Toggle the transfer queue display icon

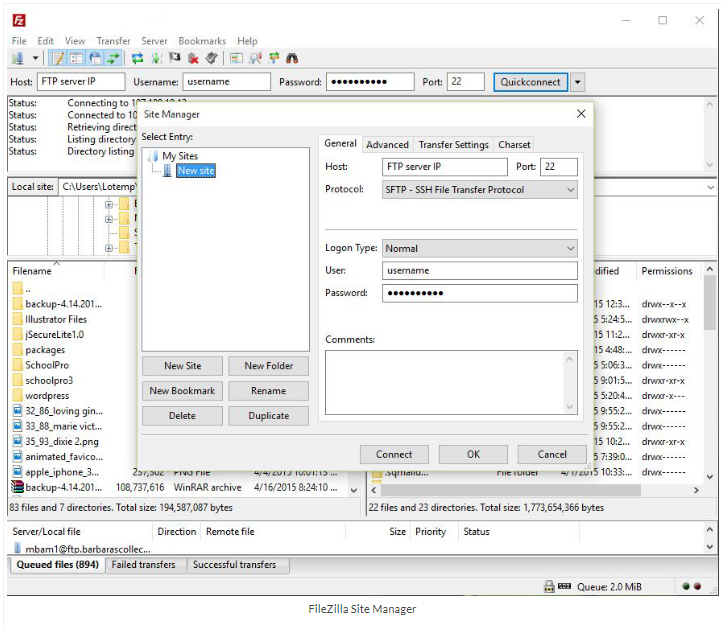coord(113,58)
